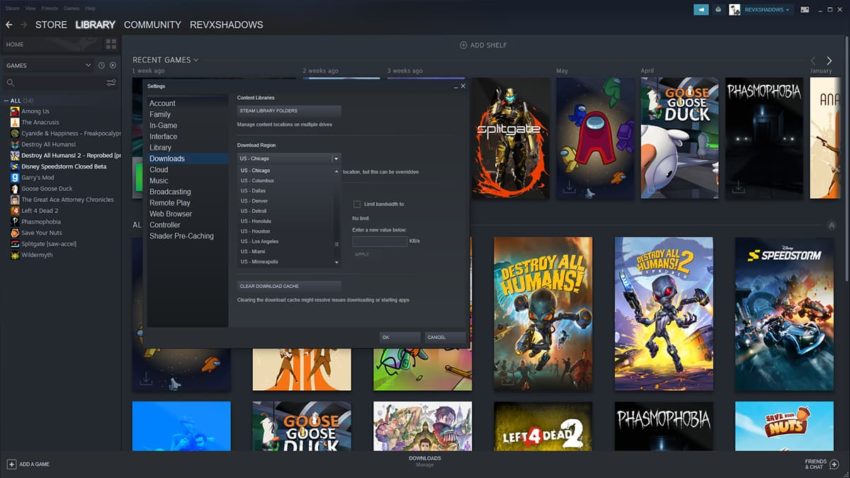Select Wildermyth icon in games list
Image resolution: width=850 pixels, height=478 pixels.
click(x=15, y=255)
